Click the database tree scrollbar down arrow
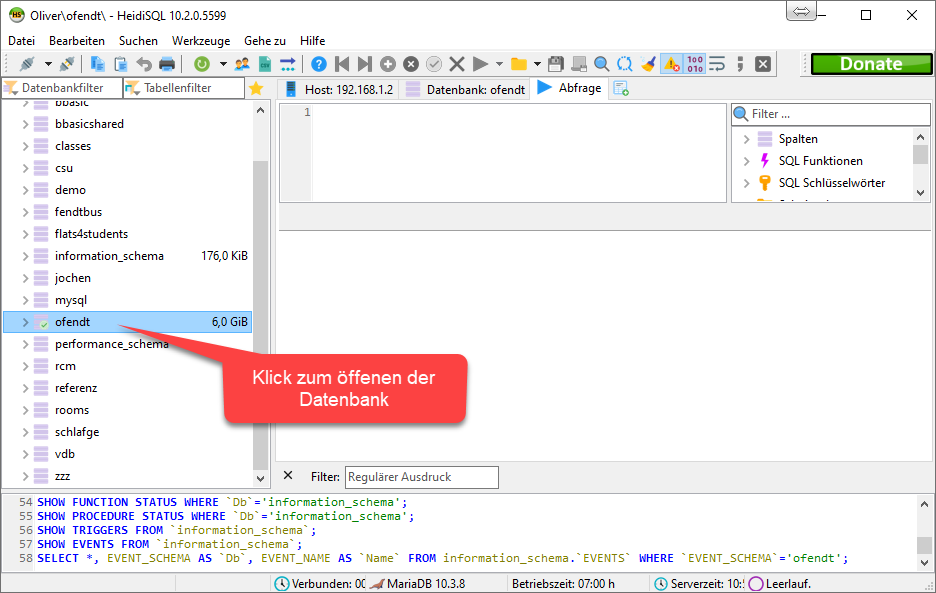Image resolution: width=936 pixels, height=593 pixels. 260,478
